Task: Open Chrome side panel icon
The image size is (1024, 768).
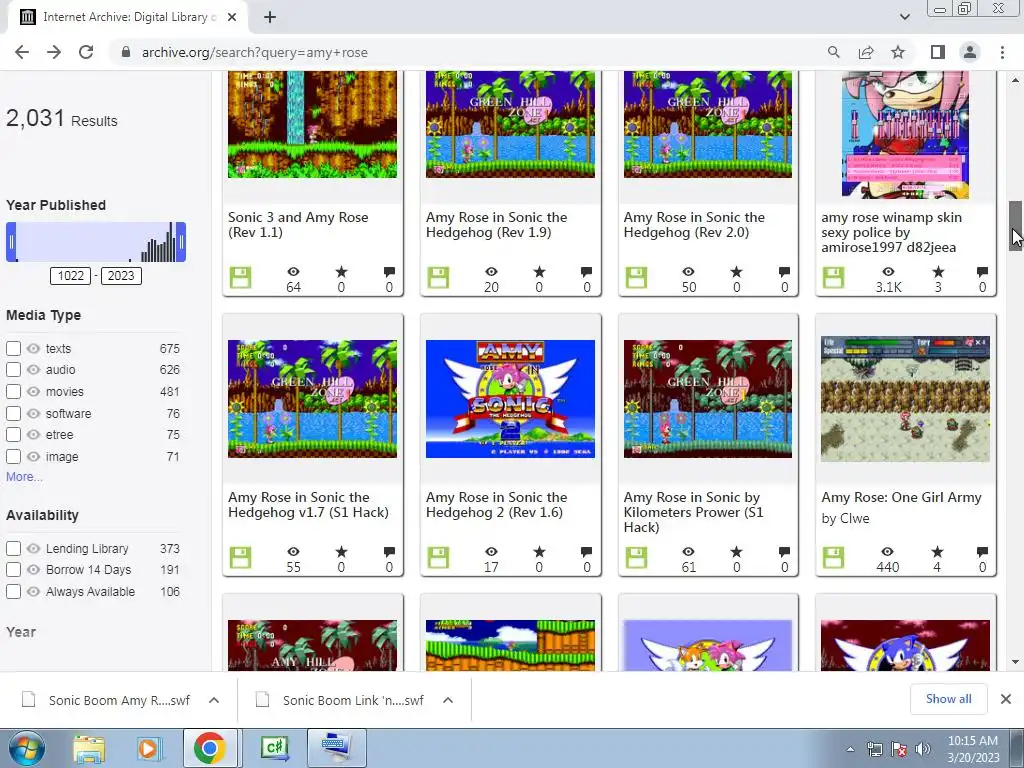Action: coord(938,52)
